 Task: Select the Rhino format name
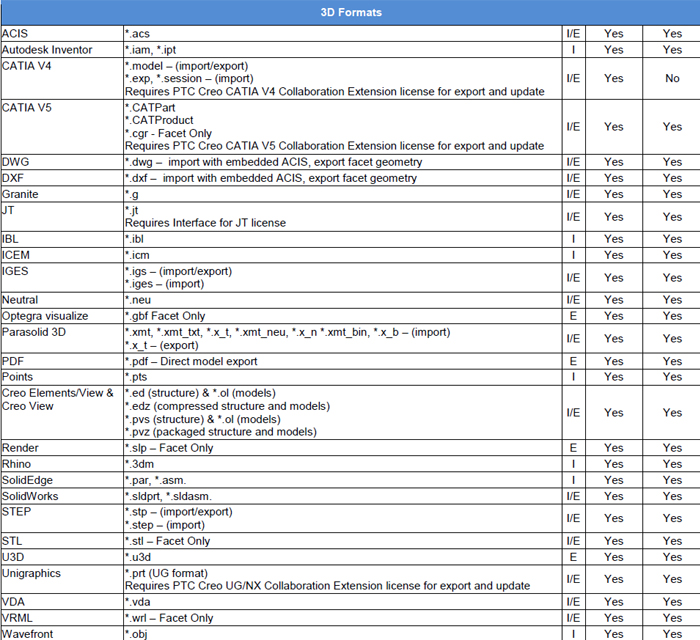(17, 464)
